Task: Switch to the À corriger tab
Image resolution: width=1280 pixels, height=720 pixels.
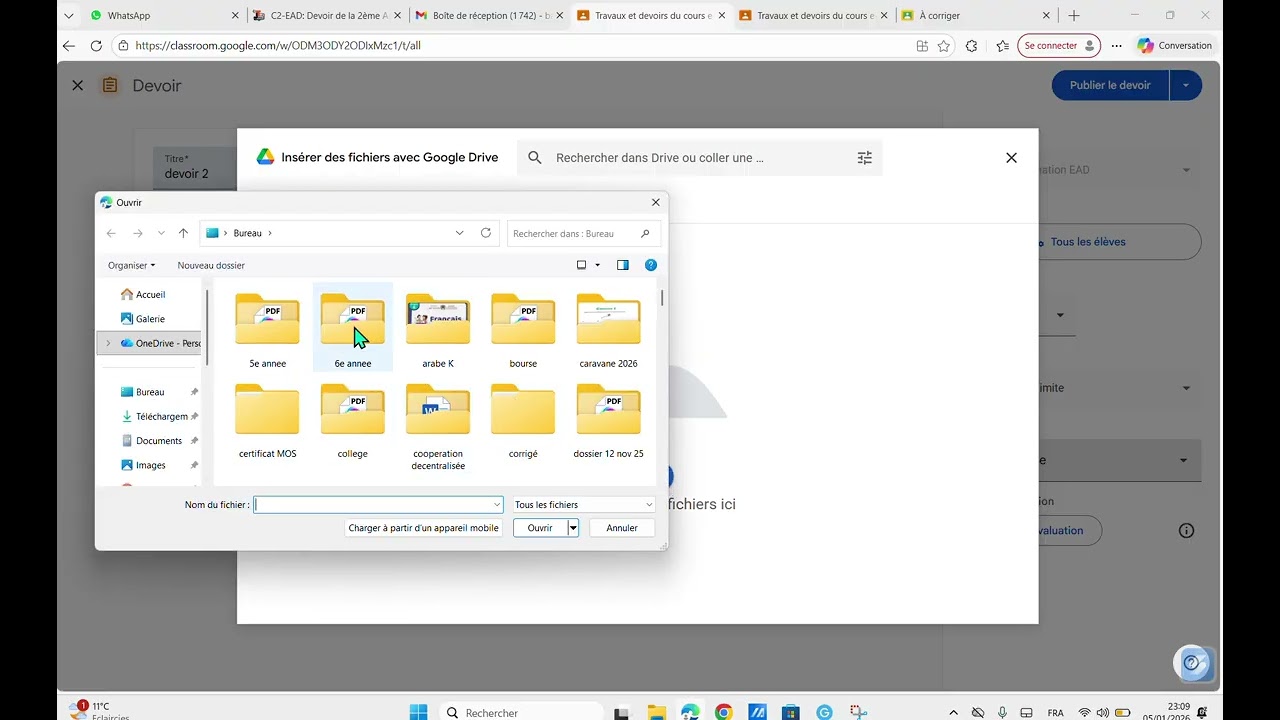Action: coord(976,15)
